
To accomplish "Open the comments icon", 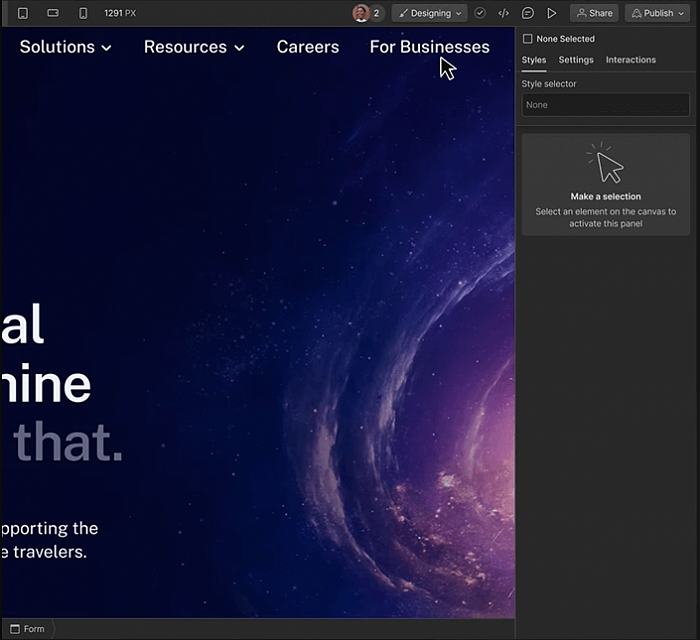I will (x=528, y=13).
